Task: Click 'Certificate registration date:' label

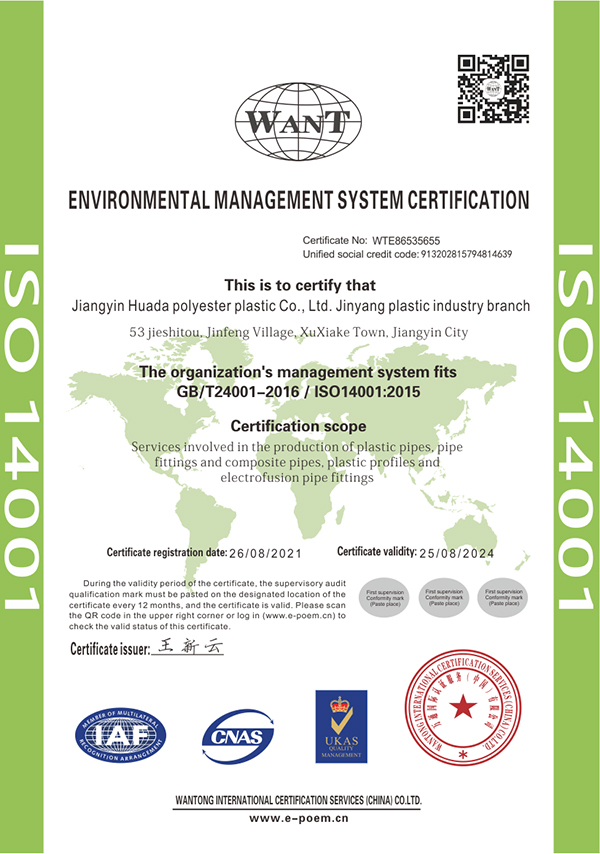Action: coord(167,552)
